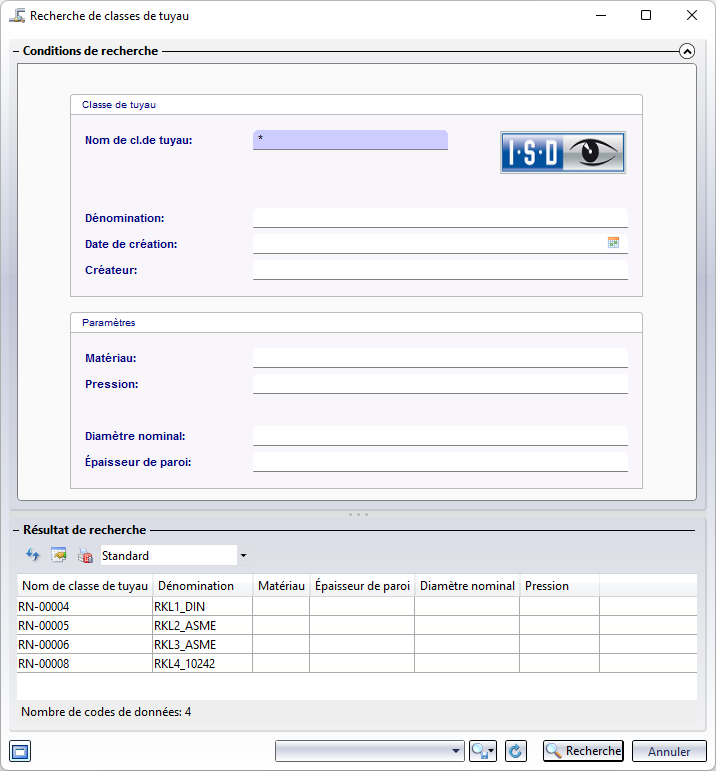Viewport: 716px width, 771px height.
Task: Sort by Épaisseur de paroi column header
Action: tap(362, 586)
